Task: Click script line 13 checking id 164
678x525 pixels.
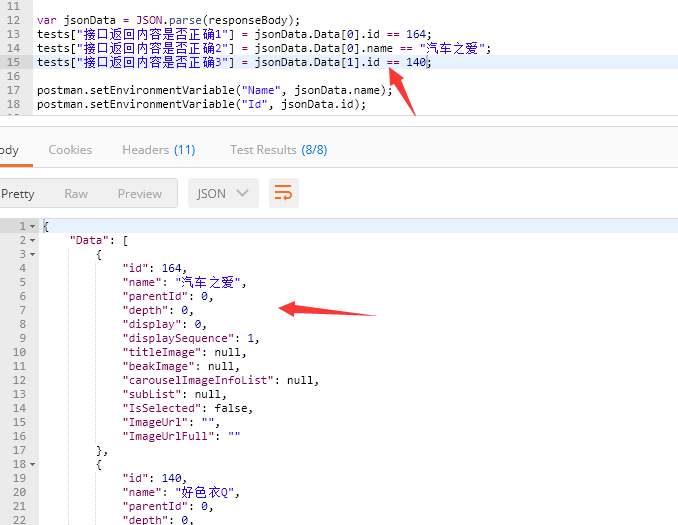Action: (234, 34)
